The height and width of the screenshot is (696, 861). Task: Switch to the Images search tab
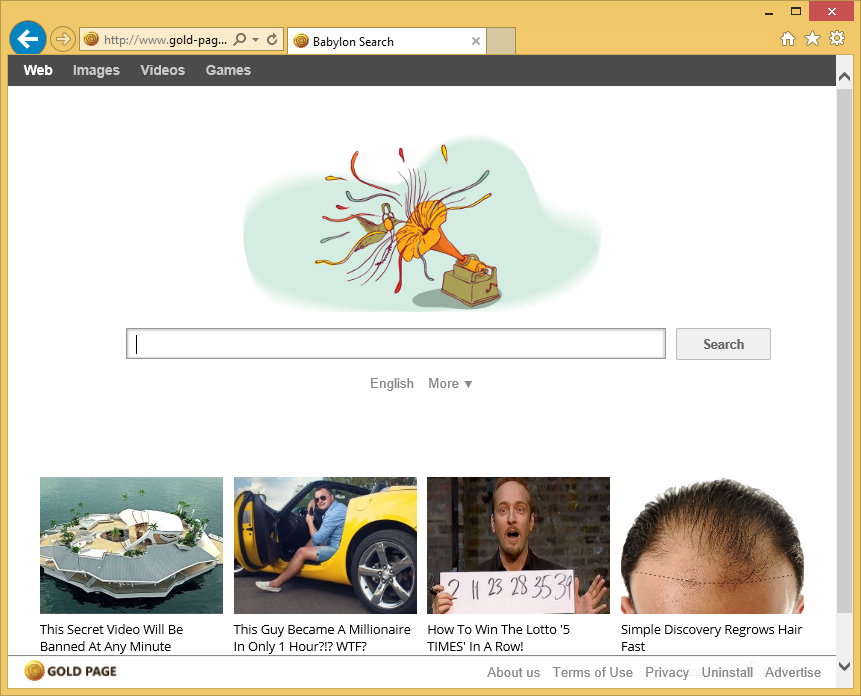(96, 70)
